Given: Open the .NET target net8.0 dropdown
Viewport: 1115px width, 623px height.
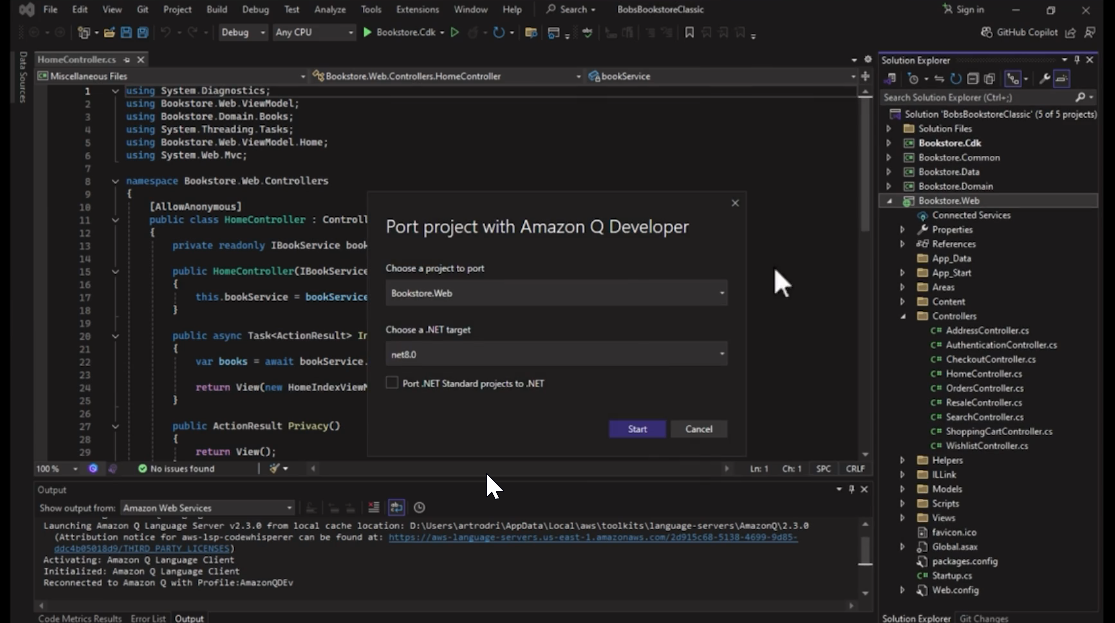Looking at the screenshot, I should pos(556,353).
